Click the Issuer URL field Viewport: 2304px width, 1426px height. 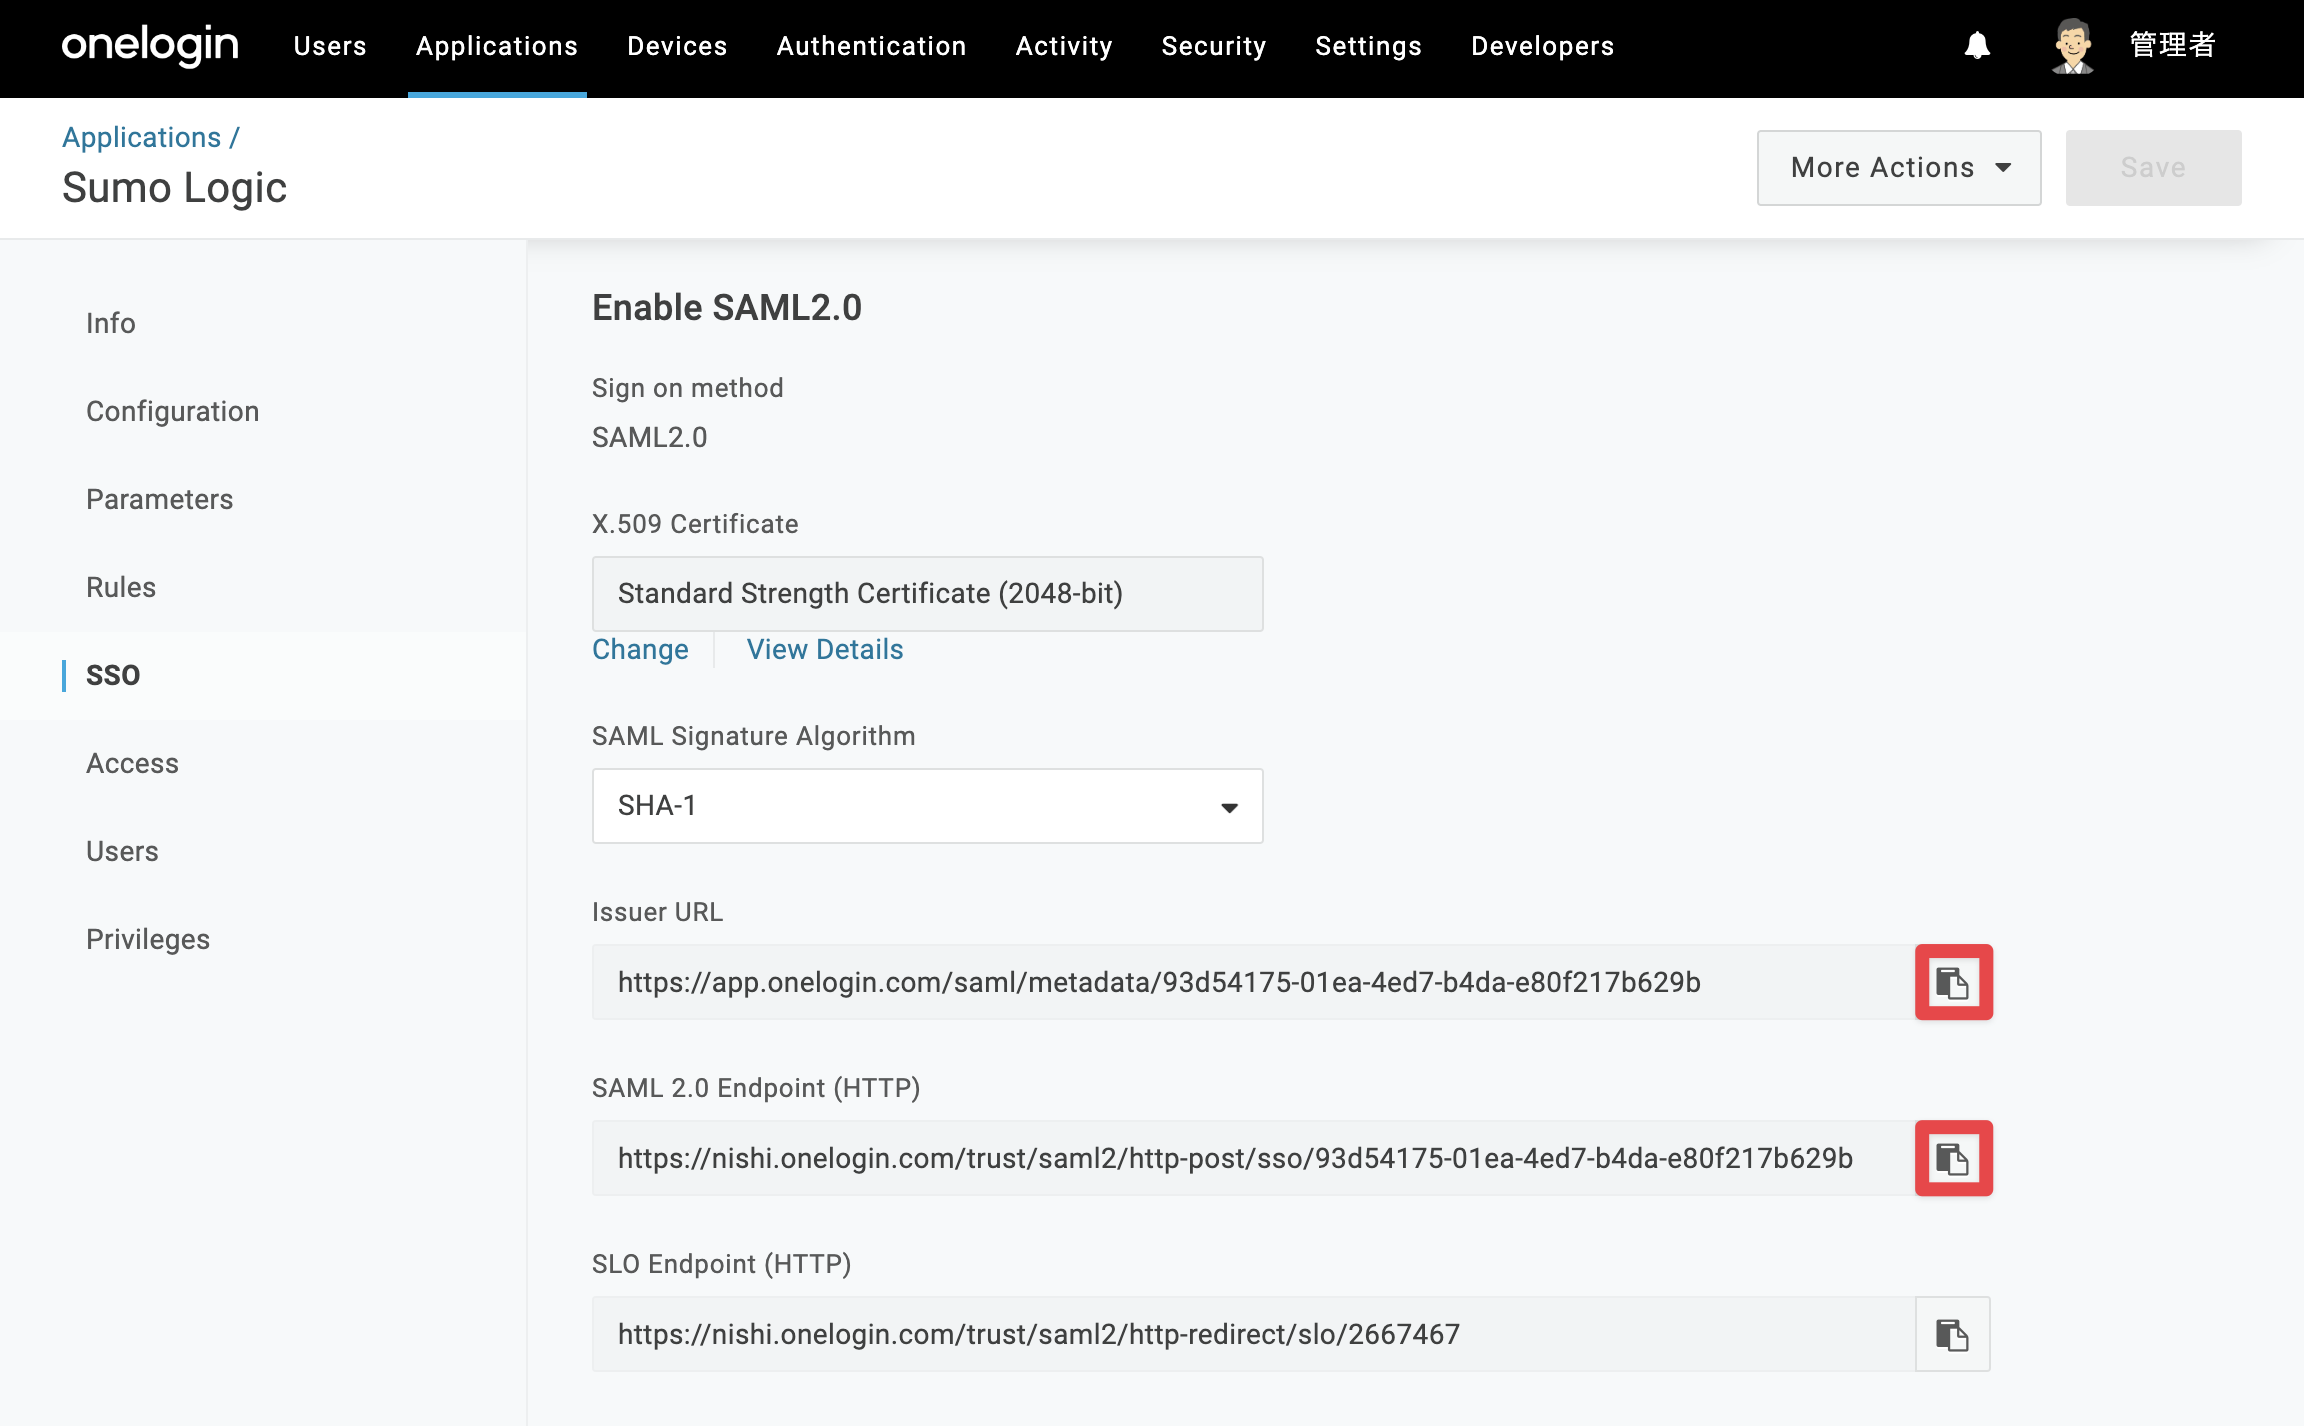(1254, 982)
